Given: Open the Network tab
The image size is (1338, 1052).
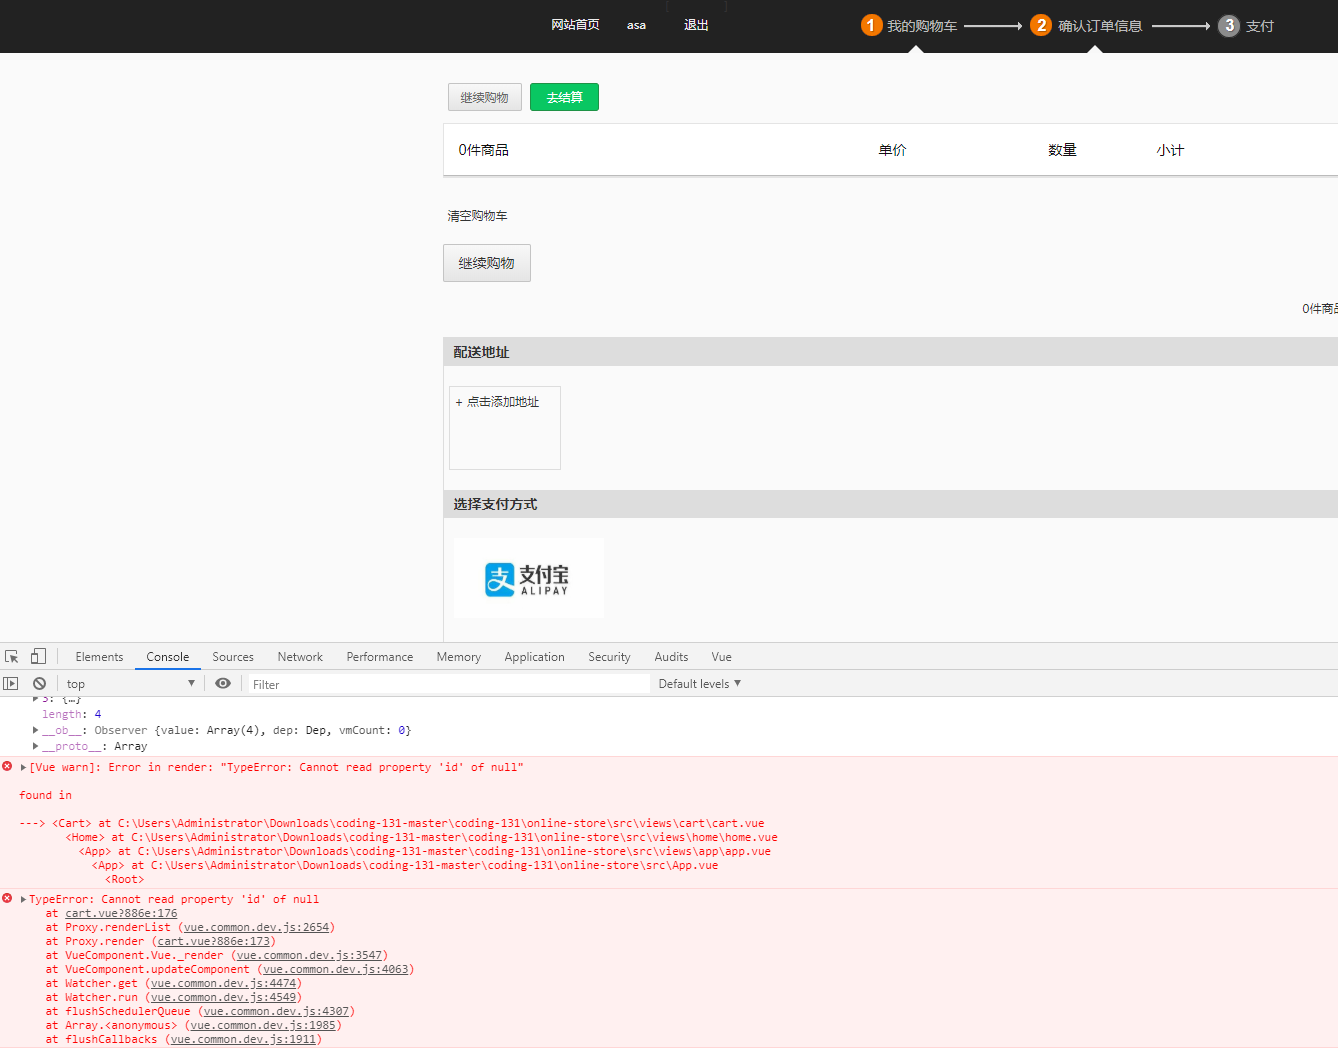Looking at the screenshot, I should pyautogui.click(x=300, y=657).
